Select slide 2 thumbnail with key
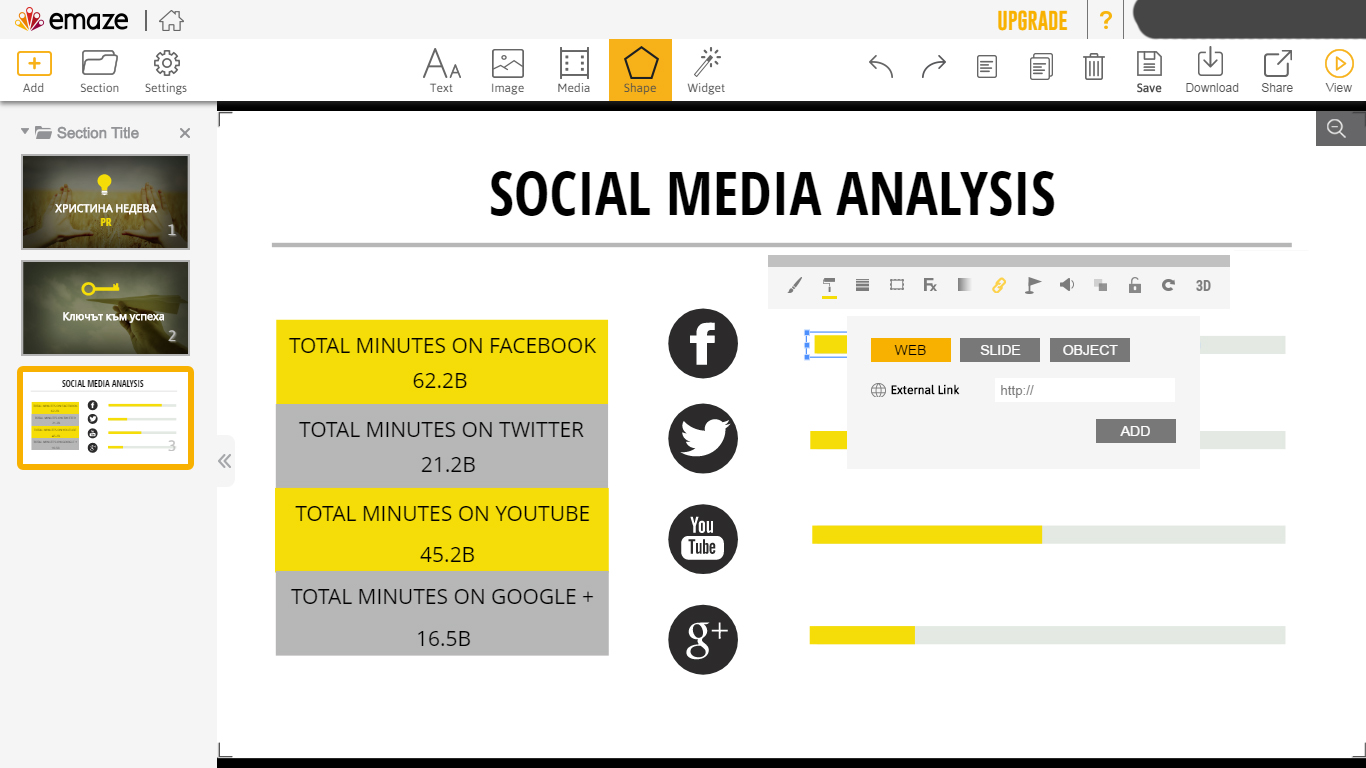1366x768 pixels. pyautogui.click(x=106, y=308)
